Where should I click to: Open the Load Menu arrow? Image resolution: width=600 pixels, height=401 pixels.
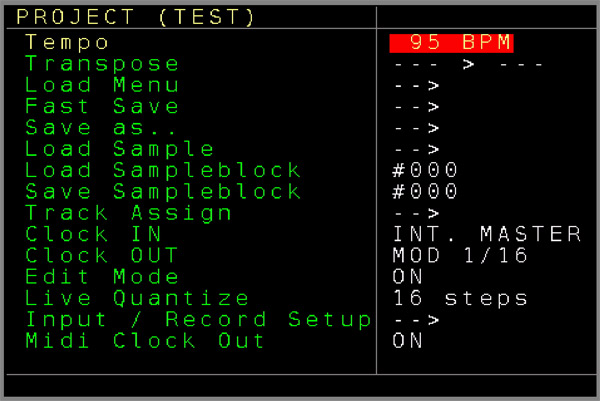pos(416,85)
